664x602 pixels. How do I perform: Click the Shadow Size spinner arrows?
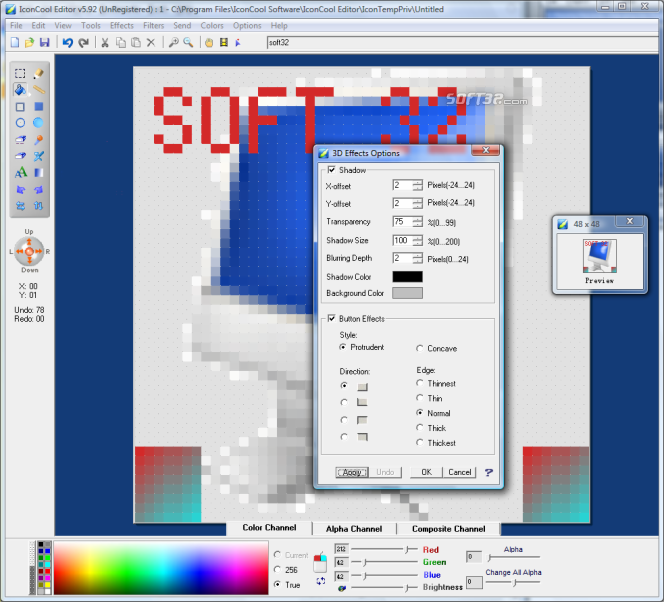[x=418, y=241]
